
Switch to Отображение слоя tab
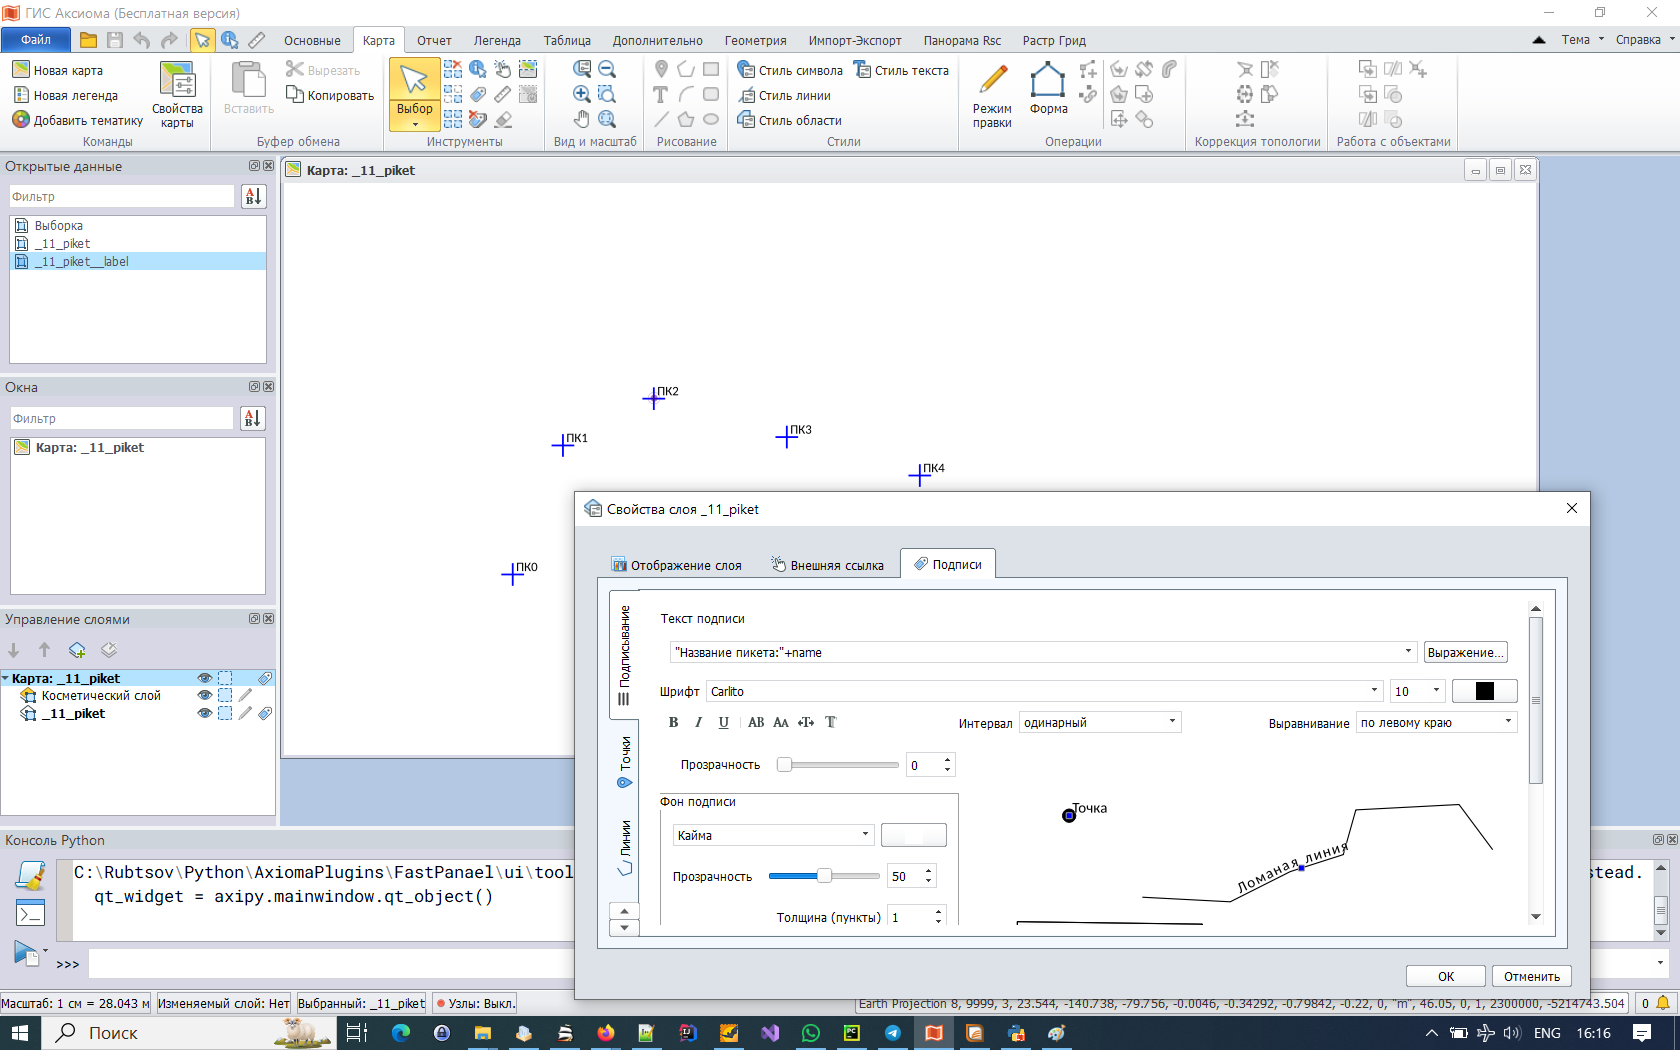[677, 565]
